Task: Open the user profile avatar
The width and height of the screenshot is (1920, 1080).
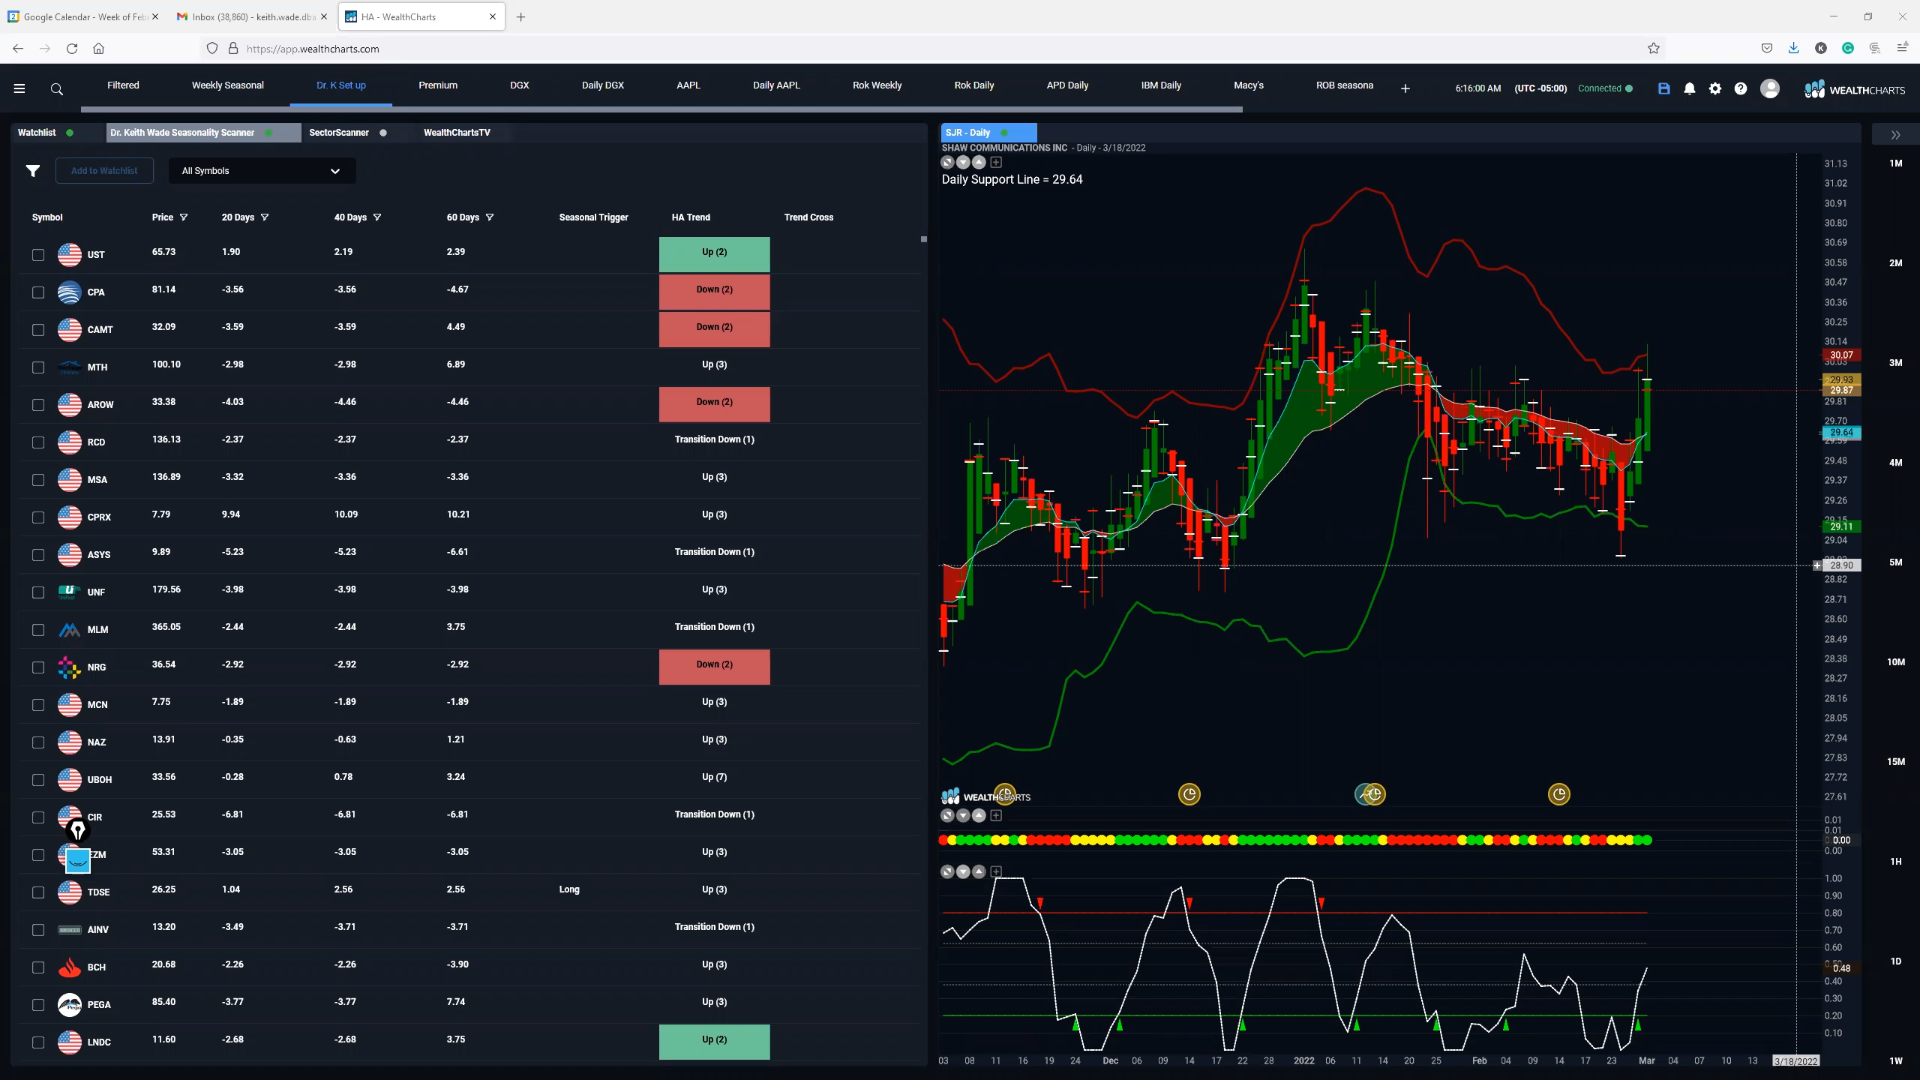Action: 1770,88
